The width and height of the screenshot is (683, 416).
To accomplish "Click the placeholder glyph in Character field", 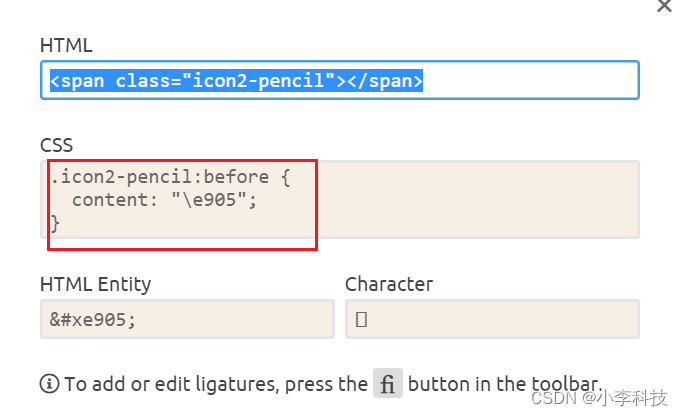I will 361,320.
